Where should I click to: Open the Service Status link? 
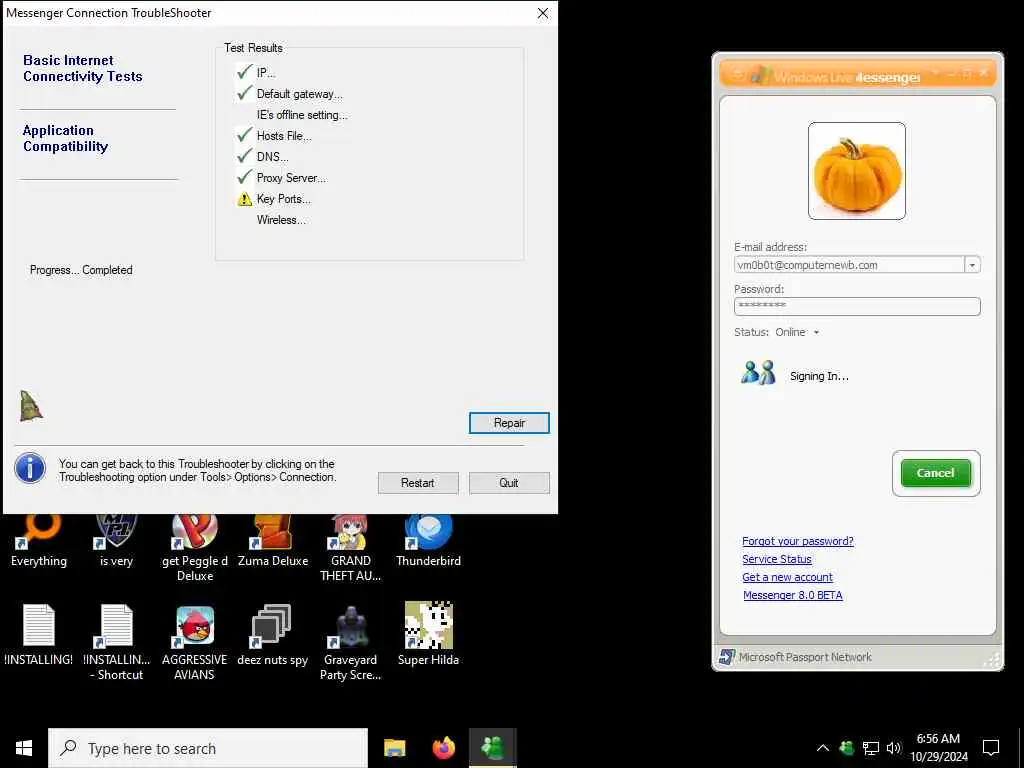[x=776, y=559]
